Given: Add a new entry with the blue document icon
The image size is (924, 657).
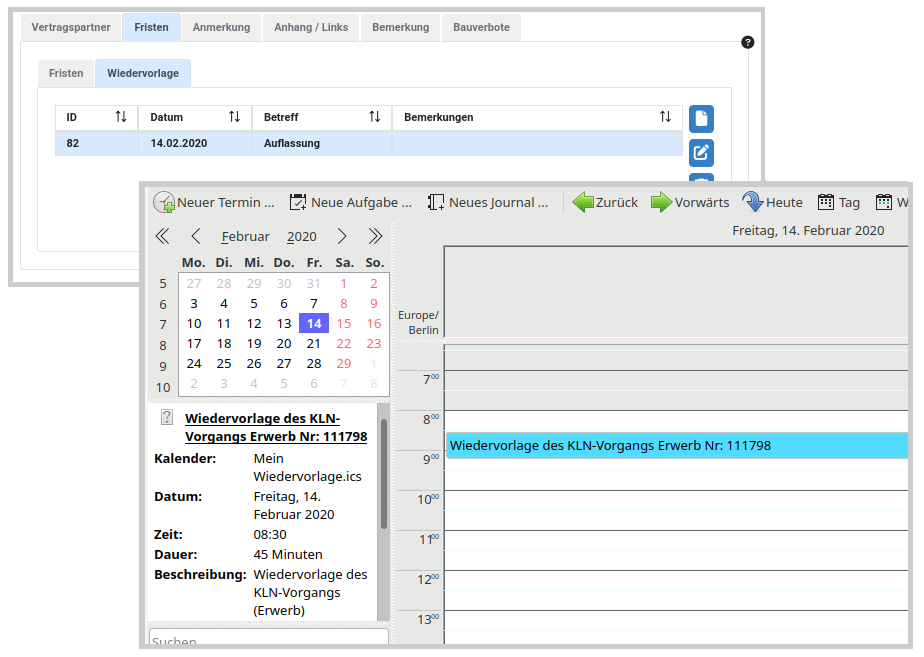Looking at the screenshot, I should (700, 118).
